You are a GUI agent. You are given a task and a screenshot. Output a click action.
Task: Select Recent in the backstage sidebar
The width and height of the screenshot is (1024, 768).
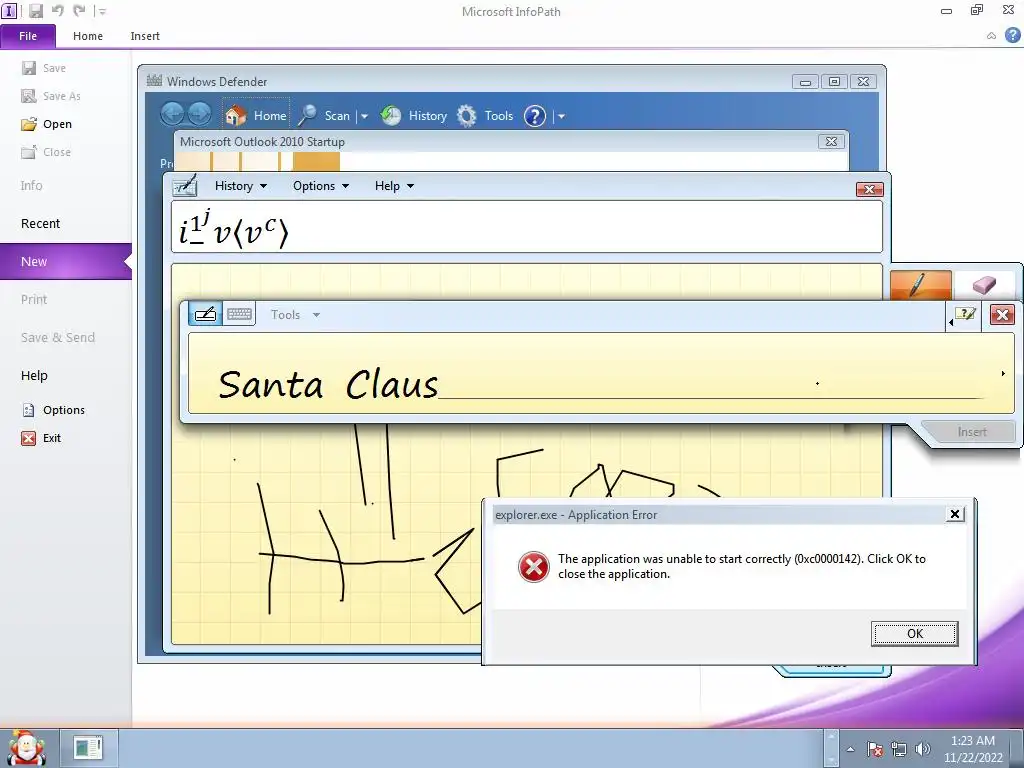[40, 223]
